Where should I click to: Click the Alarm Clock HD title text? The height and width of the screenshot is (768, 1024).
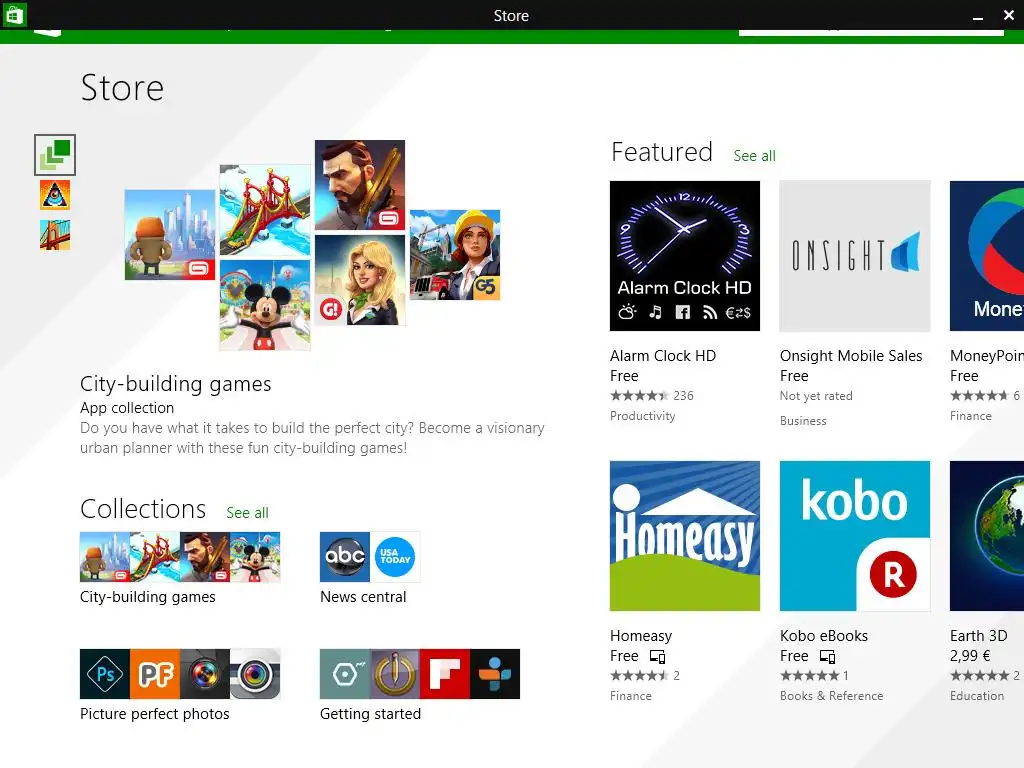click(x=663, y=356)
